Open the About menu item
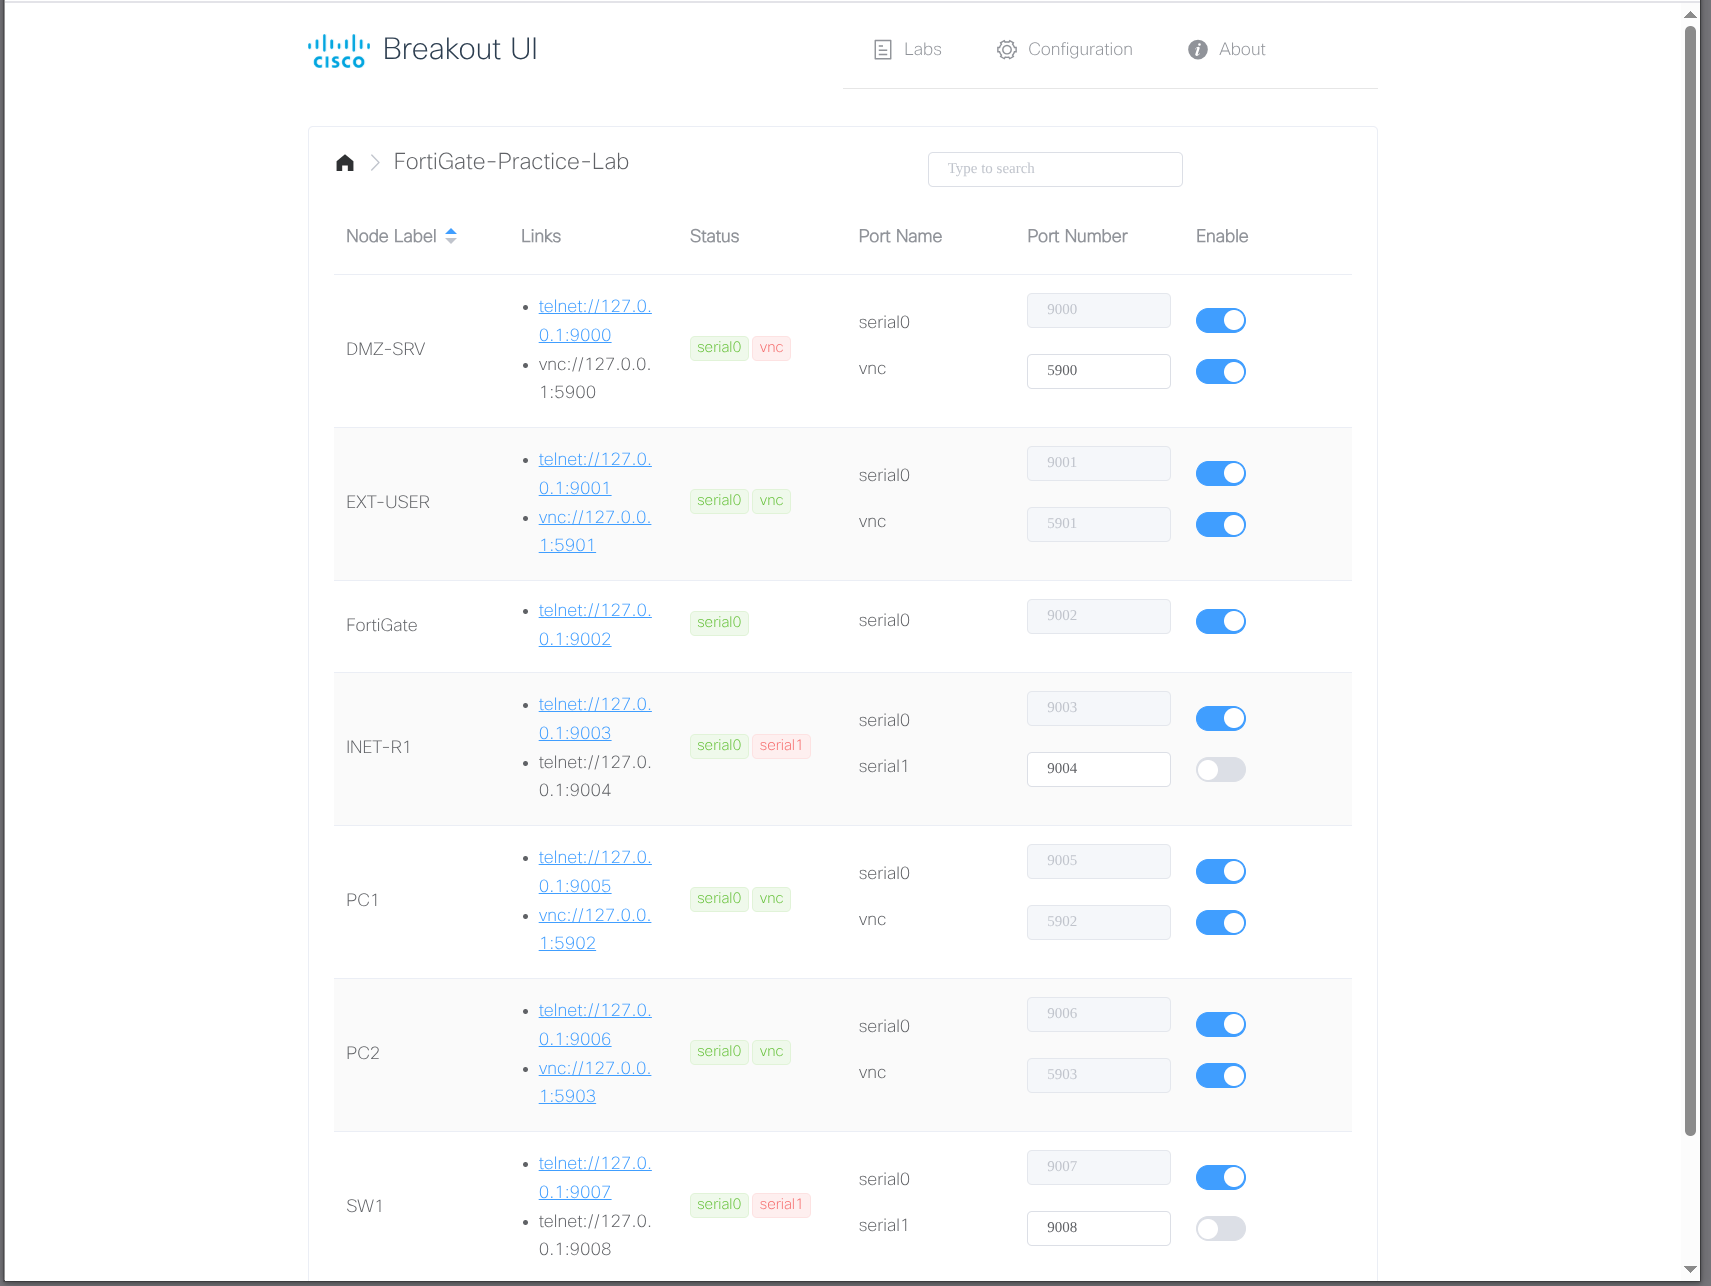The image size is (1711, 1286). tap(1227, 50)
